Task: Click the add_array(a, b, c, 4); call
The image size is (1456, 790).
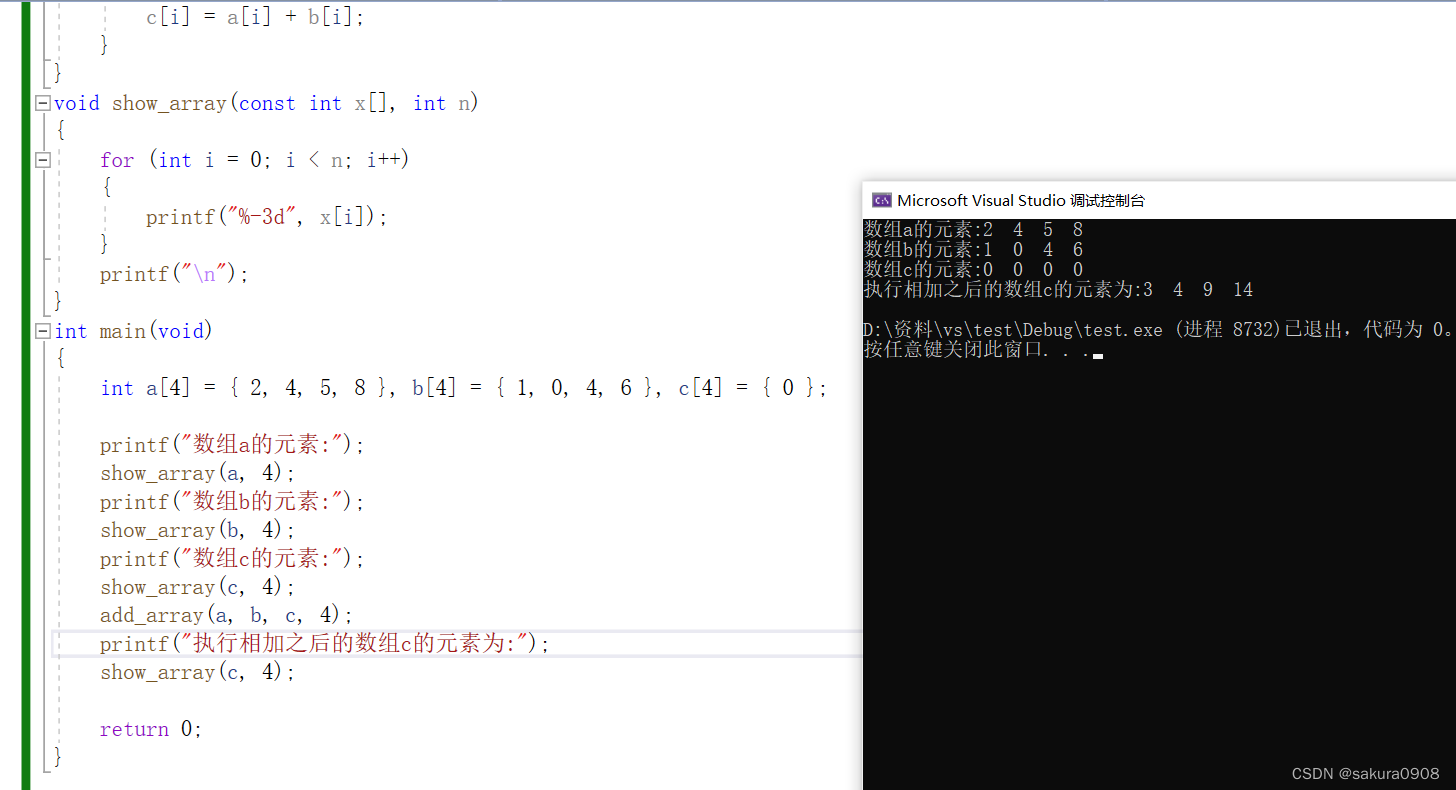Action: click(x=227, y=615)
